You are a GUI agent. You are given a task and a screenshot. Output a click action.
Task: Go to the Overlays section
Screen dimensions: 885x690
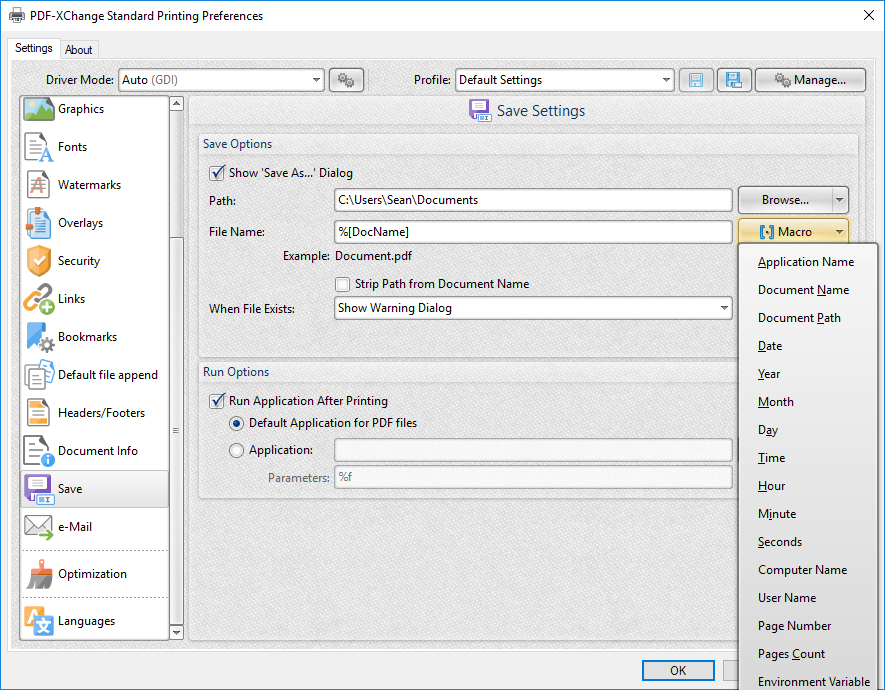[x=94, y=223]
